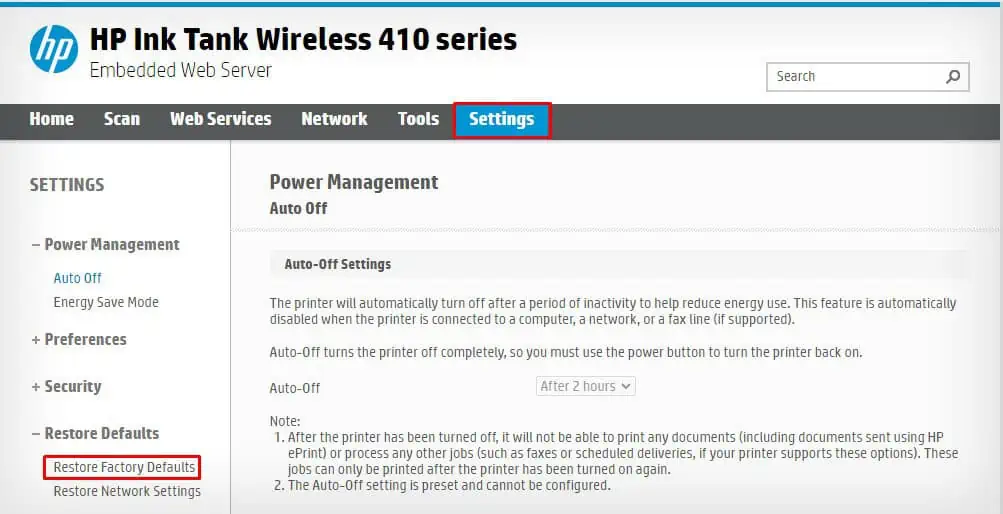
Task: Click the Power Management page heading
Action: (x=354, y=182)
